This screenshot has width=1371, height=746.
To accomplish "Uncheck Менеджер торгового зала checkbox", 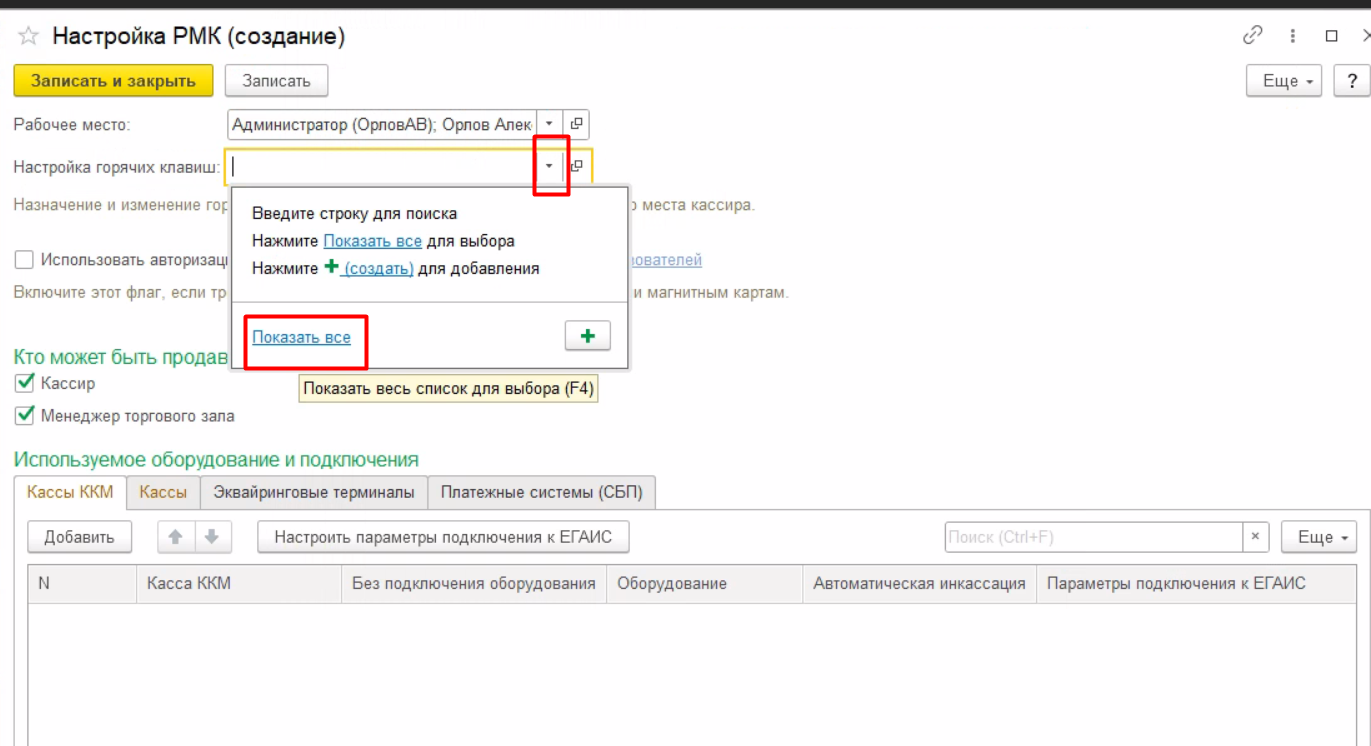I will (25, 415).
